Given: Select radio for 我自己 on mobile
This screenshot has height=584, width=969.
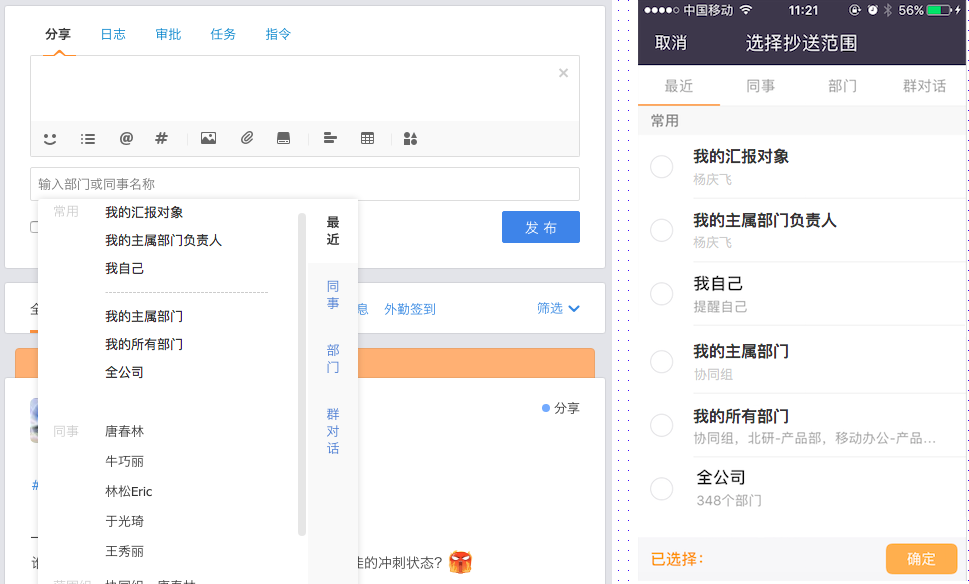Looking at the screenshot, I should point(661,294).
